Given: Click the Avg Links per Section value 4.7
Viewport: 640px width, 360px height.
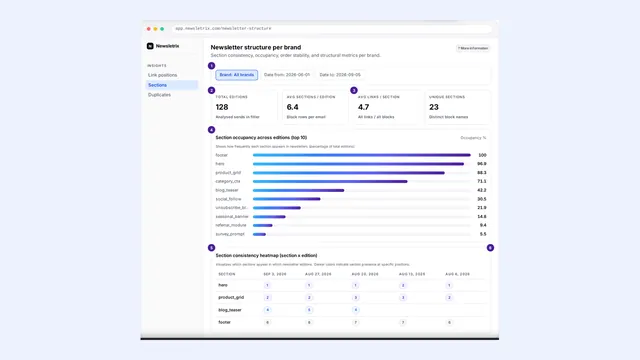Looking at the screenshot, I should pyautogui.click(x=364, y=107).
